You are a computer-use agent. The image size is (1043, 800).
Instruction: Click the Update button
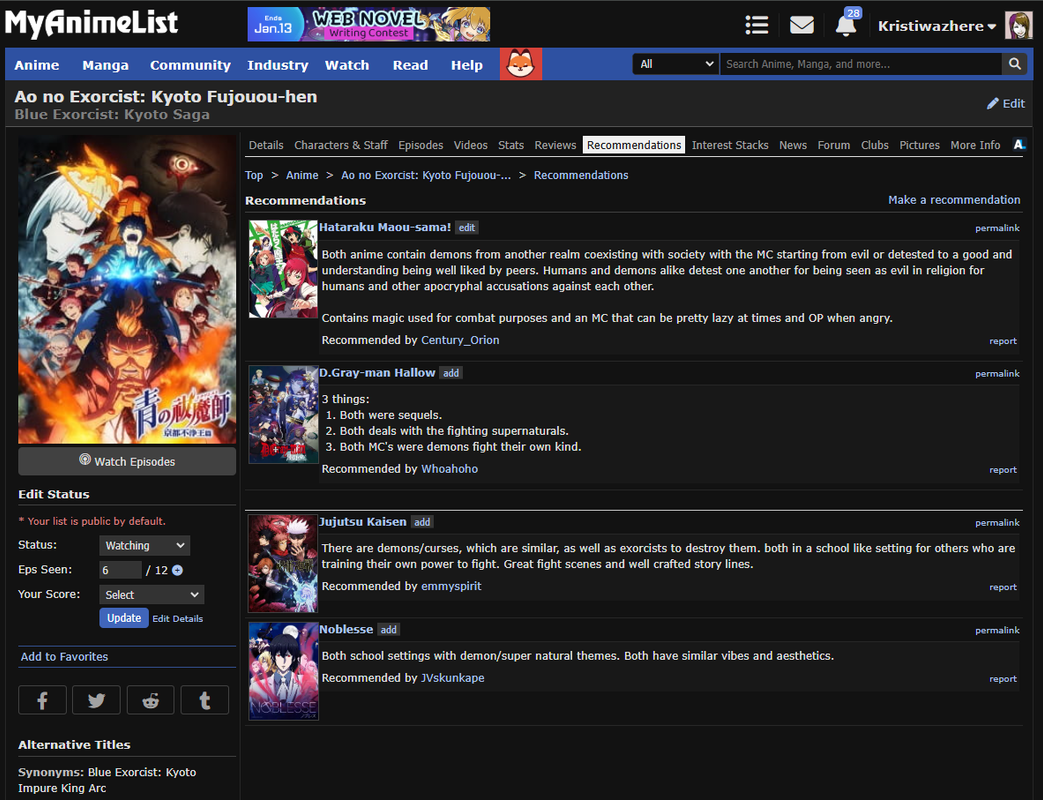coord(124,618)
